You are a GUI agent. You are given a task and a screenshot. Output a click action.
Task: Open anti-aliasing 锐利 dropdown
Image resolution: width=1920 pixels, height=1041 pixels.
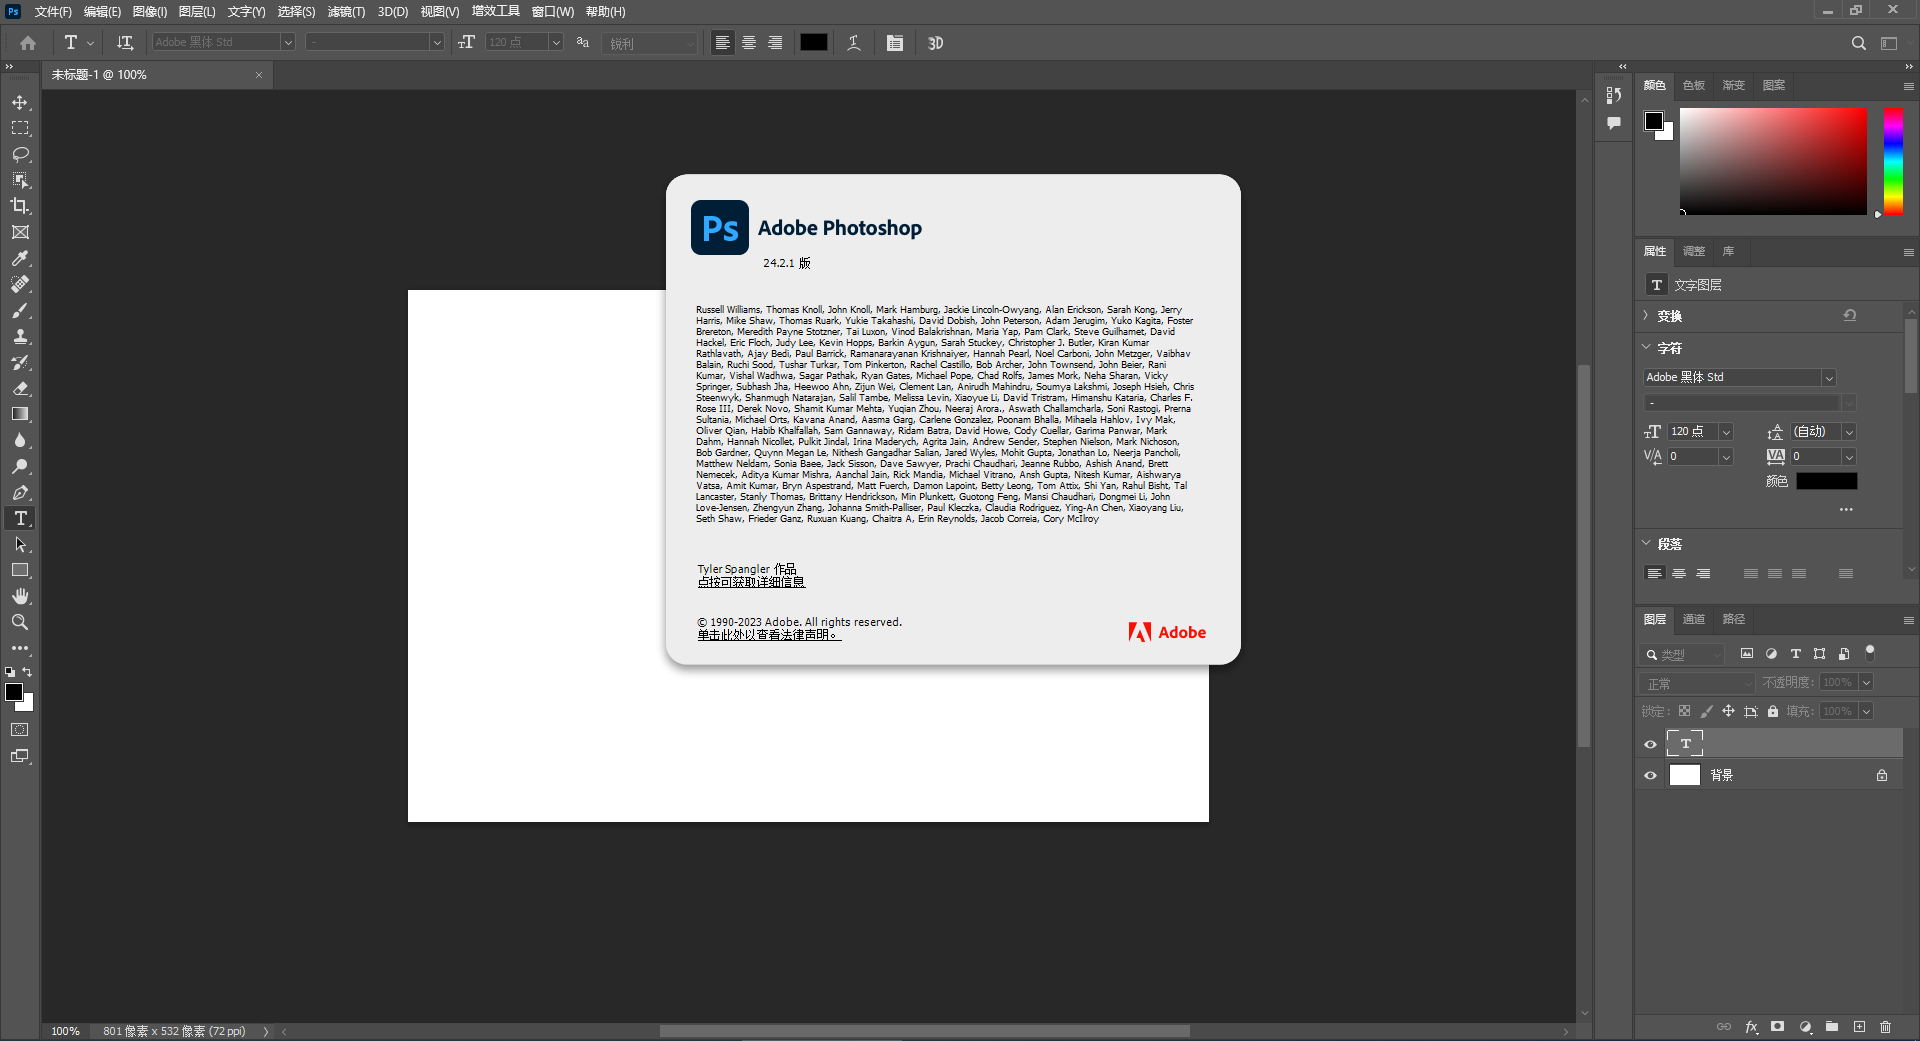pos(650,43)
